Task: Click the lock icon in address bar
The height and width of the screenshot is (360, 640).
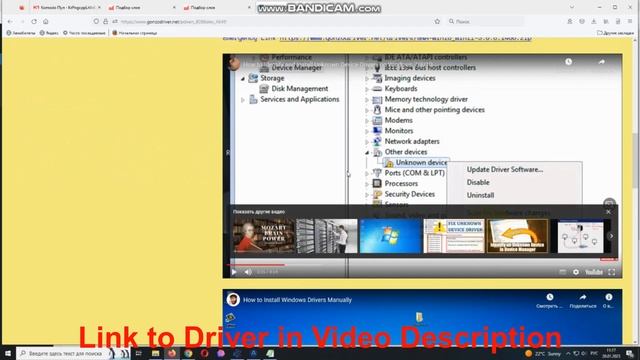Action: 105,21
